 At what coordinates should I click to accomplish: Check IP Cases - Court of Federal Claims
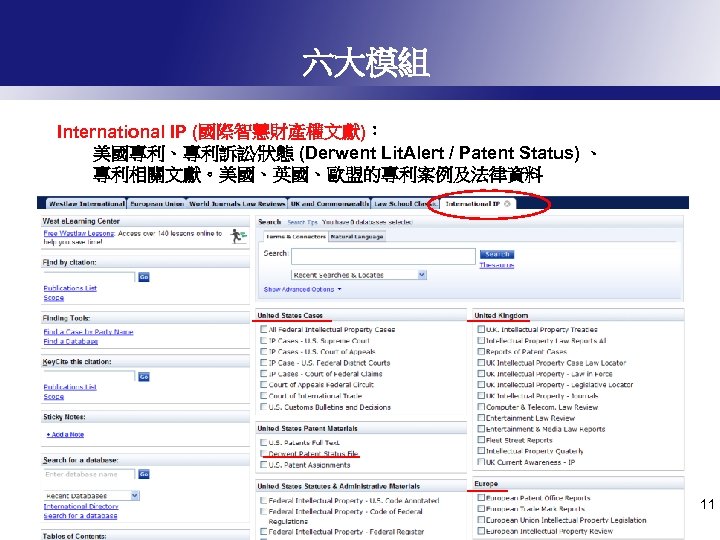click(x=264, y=373)
